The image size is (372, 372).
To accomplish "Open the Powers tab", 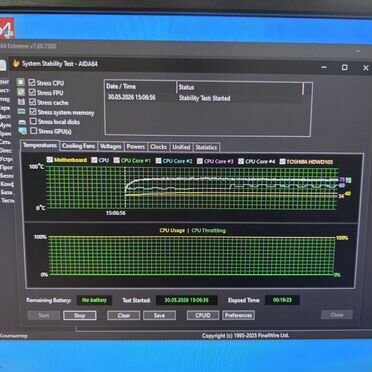I will (x=136, y=147).
